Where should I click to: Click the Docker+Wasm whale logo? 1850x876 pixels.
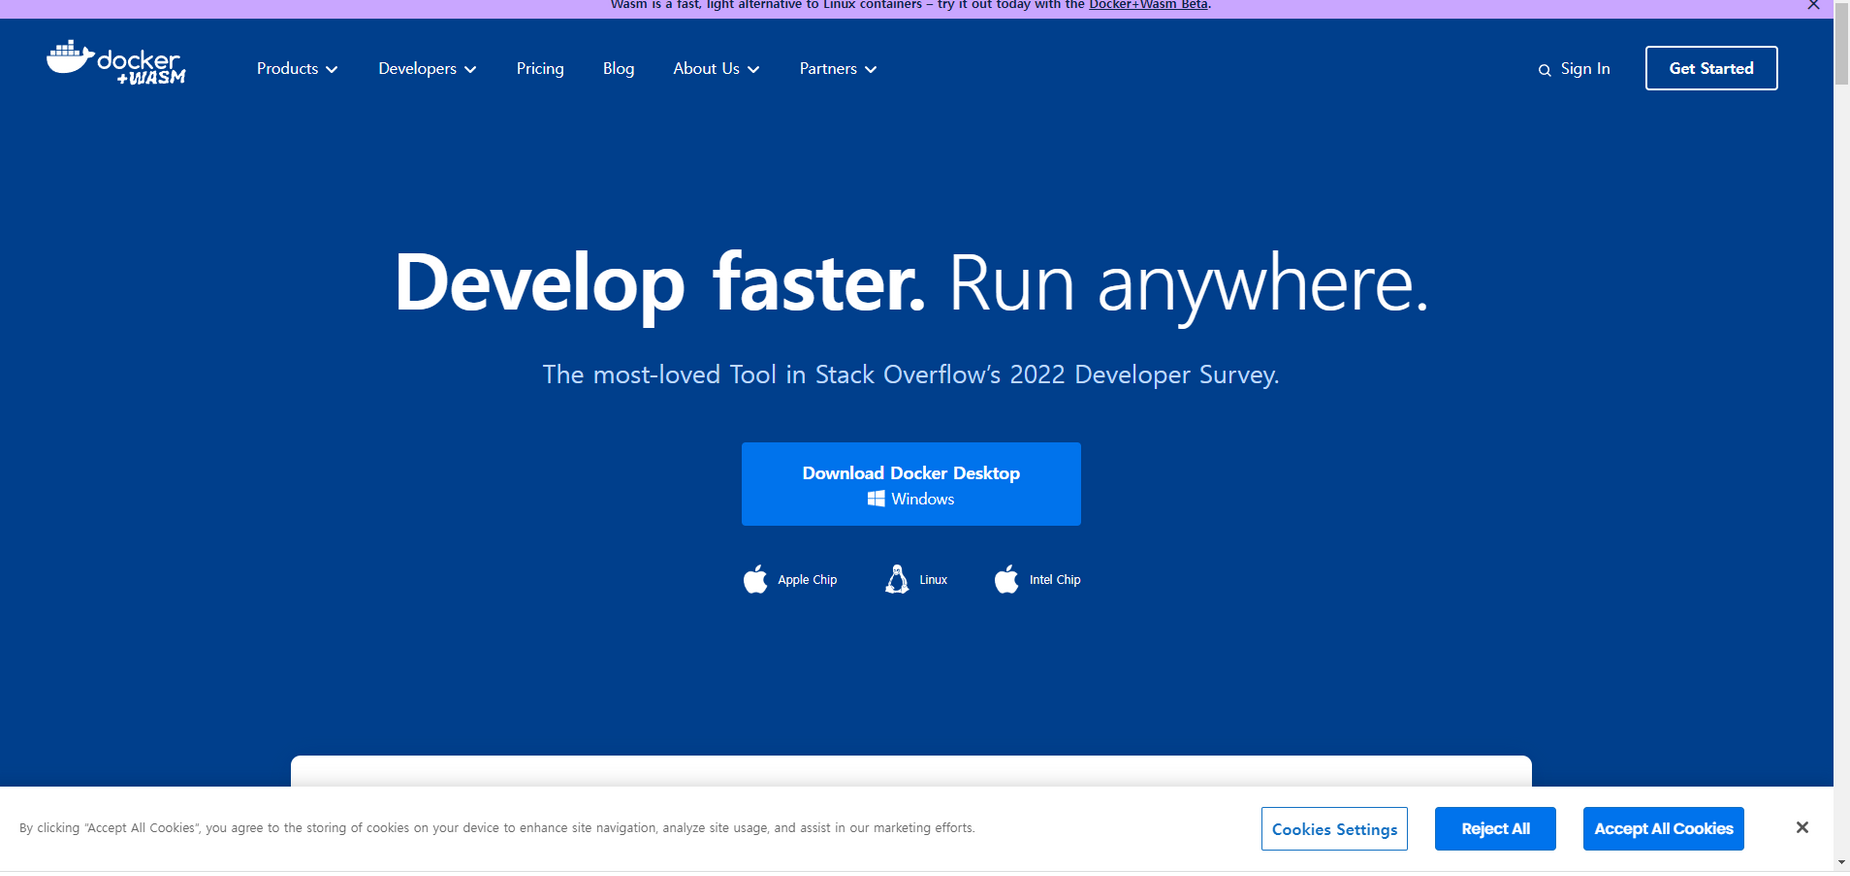click(x=115, y=62)
